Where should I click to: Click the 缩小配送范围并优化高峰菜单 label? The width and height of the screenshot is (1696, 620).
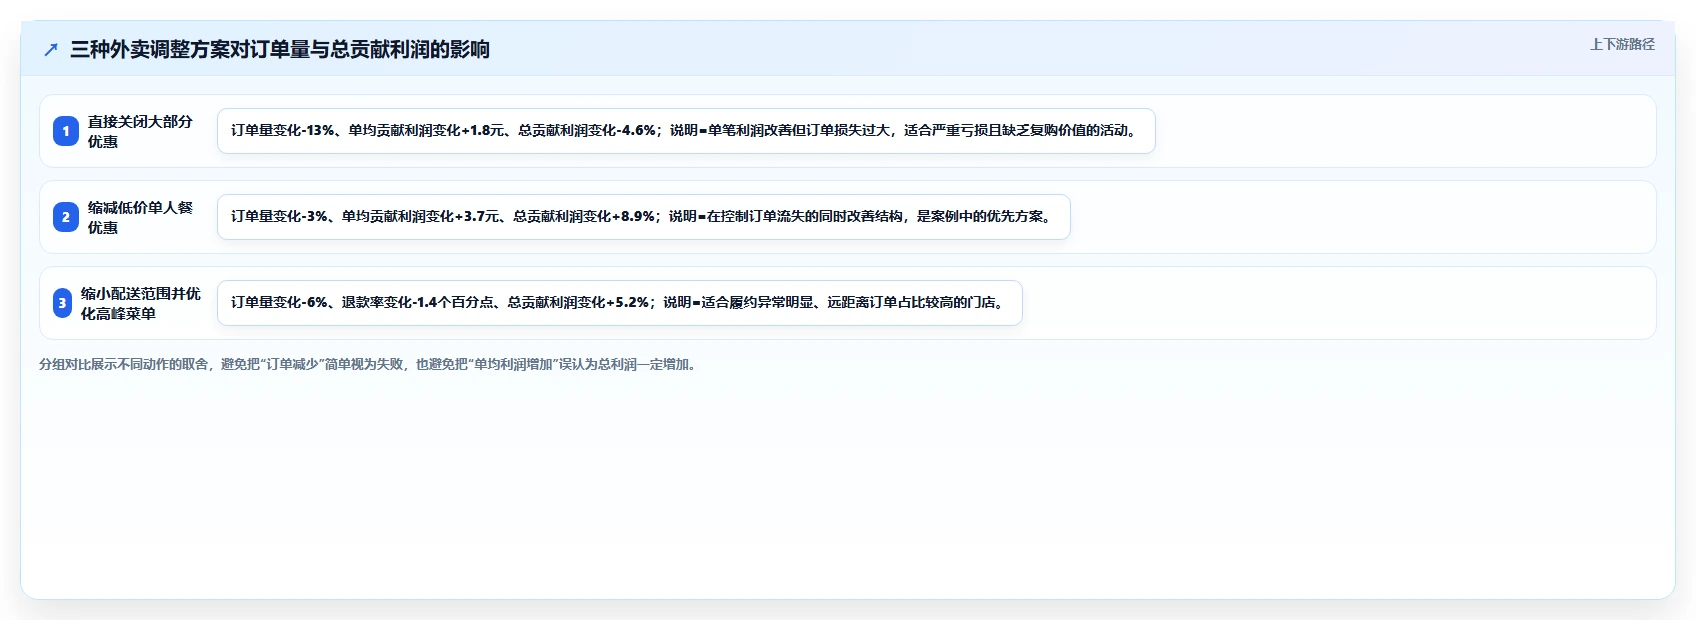141,303
